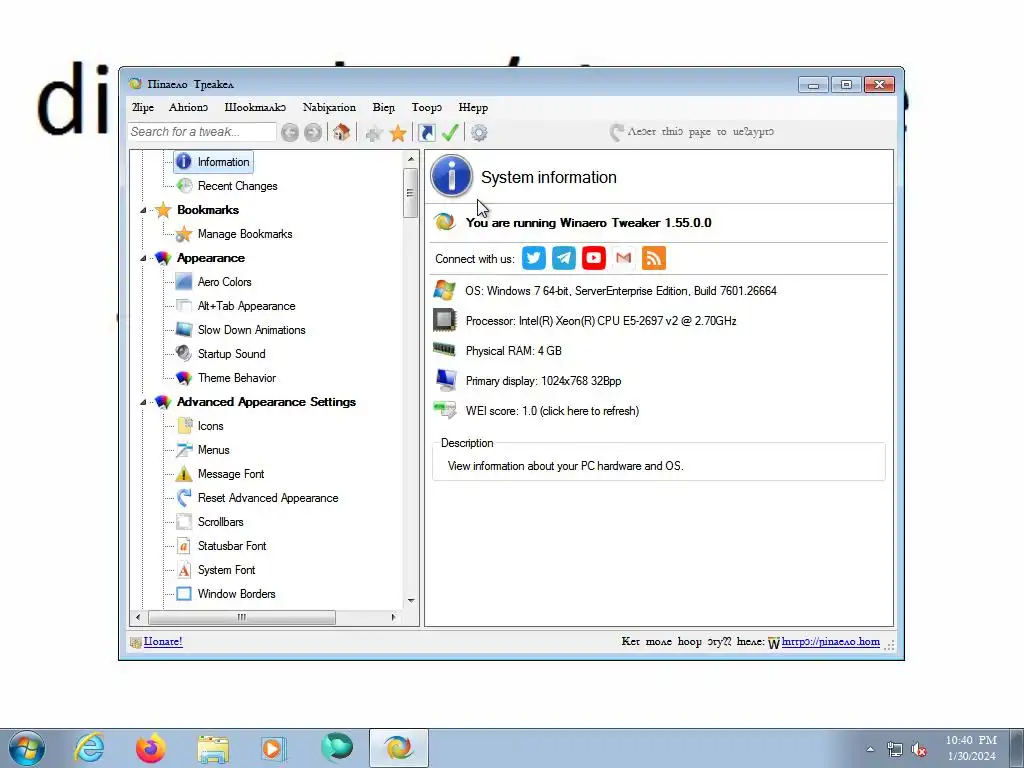The height and width of the screenshot is (768, 1024).
Task: Collapse the Appearance tree node
Action: [143, 259]
